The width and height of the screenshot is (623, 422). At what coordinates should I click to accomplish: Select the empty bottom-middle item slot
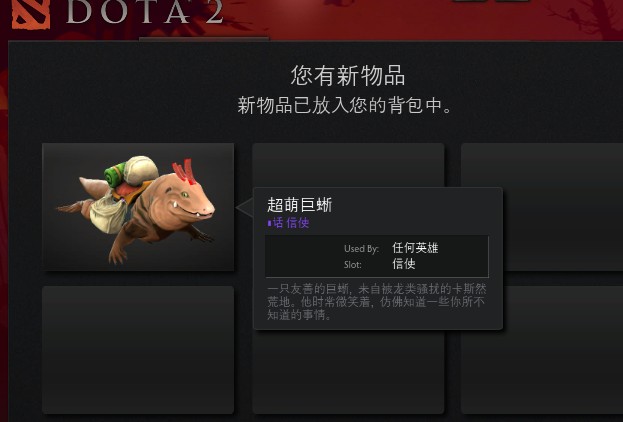point(348,372)
